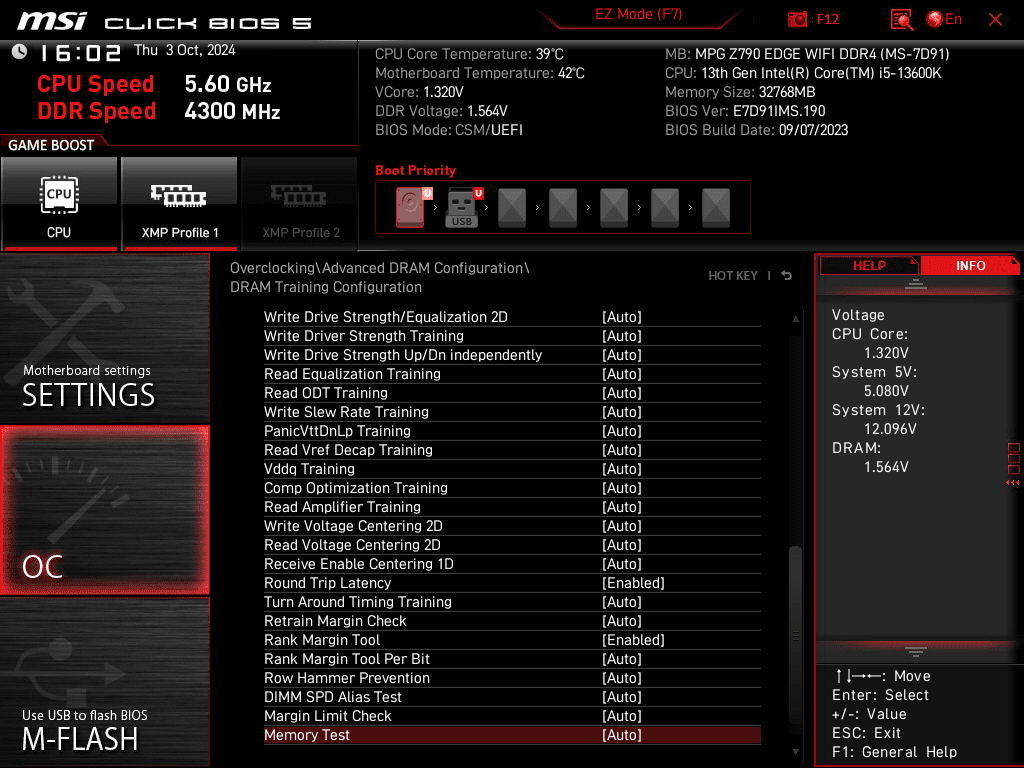1024x768 pixels.
Task: Select DIMM SPD Alias Test row
Action: 512,697
